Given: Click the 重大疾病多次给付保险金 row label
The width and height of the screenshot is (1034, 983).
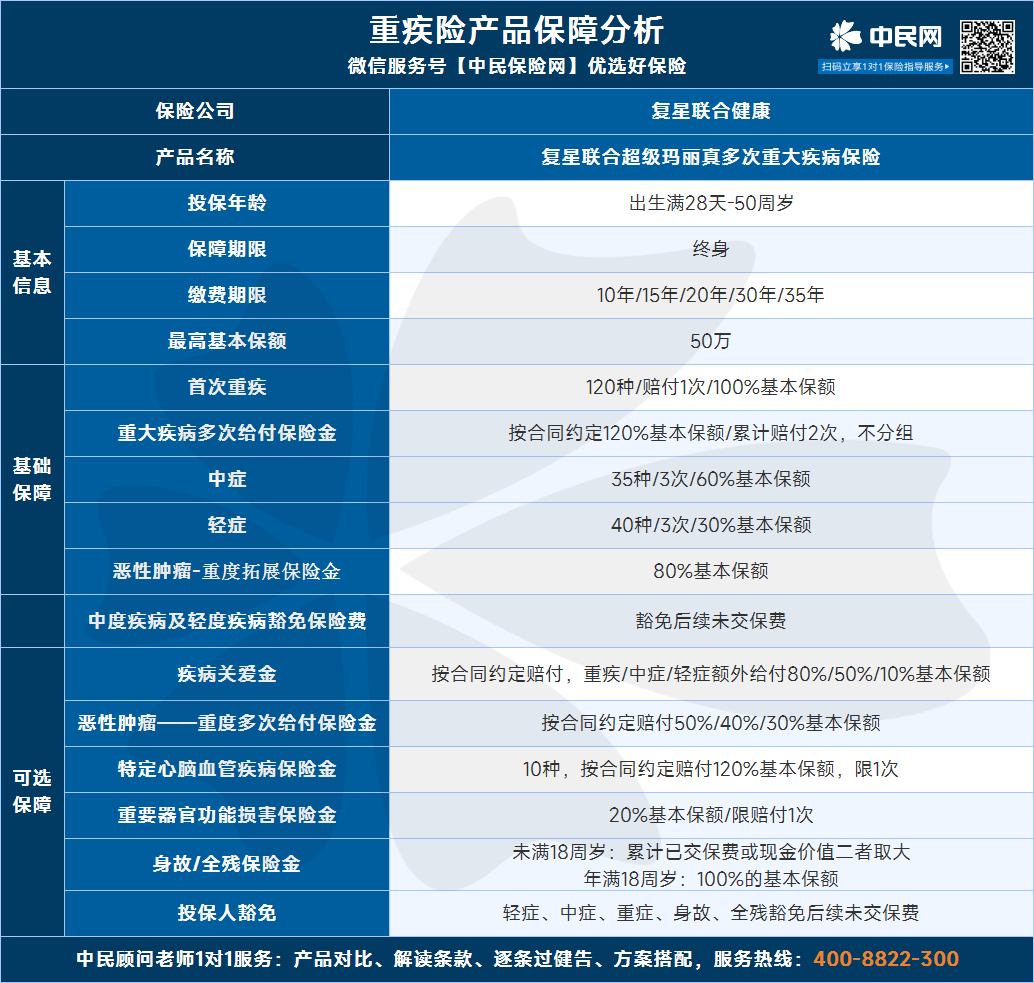Looking at the screenshot, I should click(227, 433).
